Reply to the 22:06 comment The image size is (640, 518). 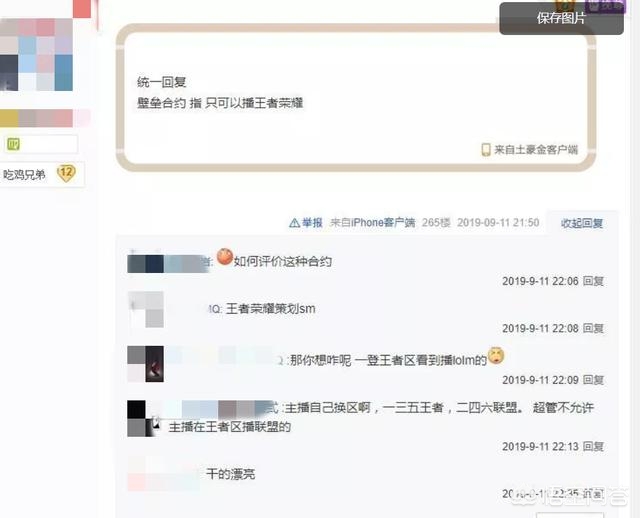(x=593, y=281)
